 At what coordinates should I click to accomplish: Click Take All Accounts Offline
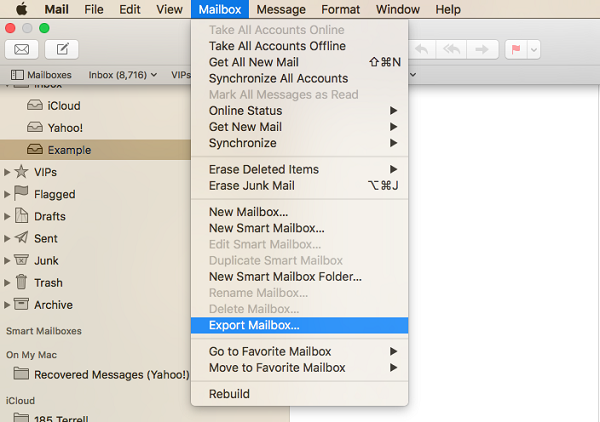[x=277, y=46]
